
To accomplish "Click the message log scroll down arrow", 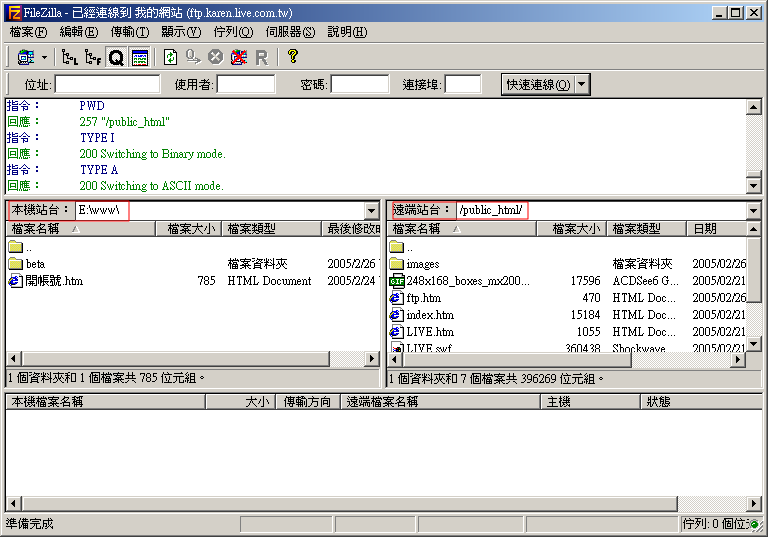I will 753,185.
